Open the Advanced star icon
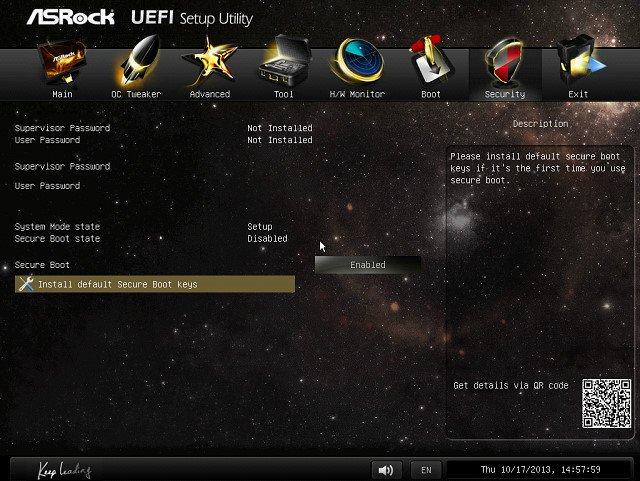 point(210,63)
